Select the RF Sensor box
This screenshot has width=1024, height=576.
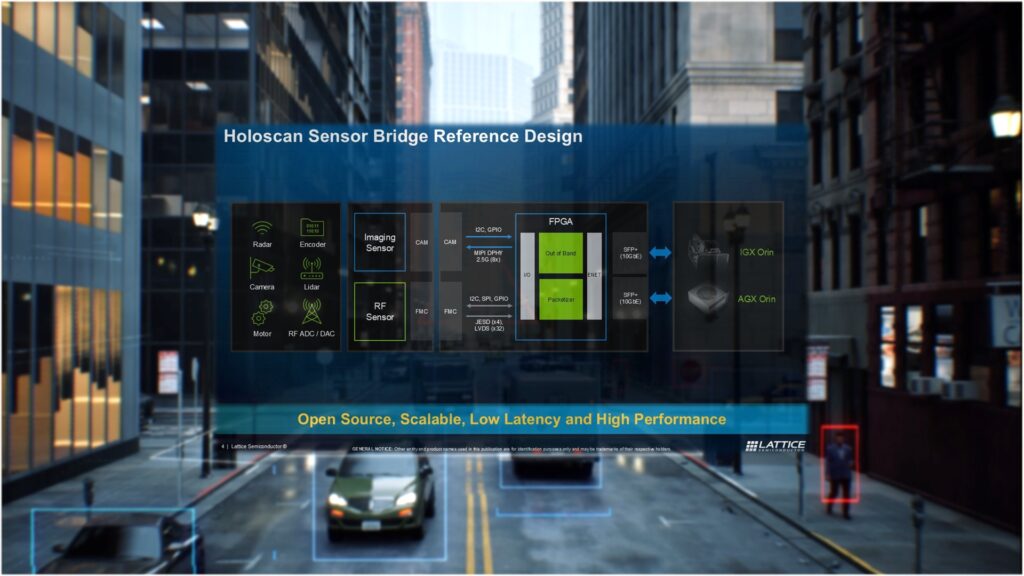point(379,312)
